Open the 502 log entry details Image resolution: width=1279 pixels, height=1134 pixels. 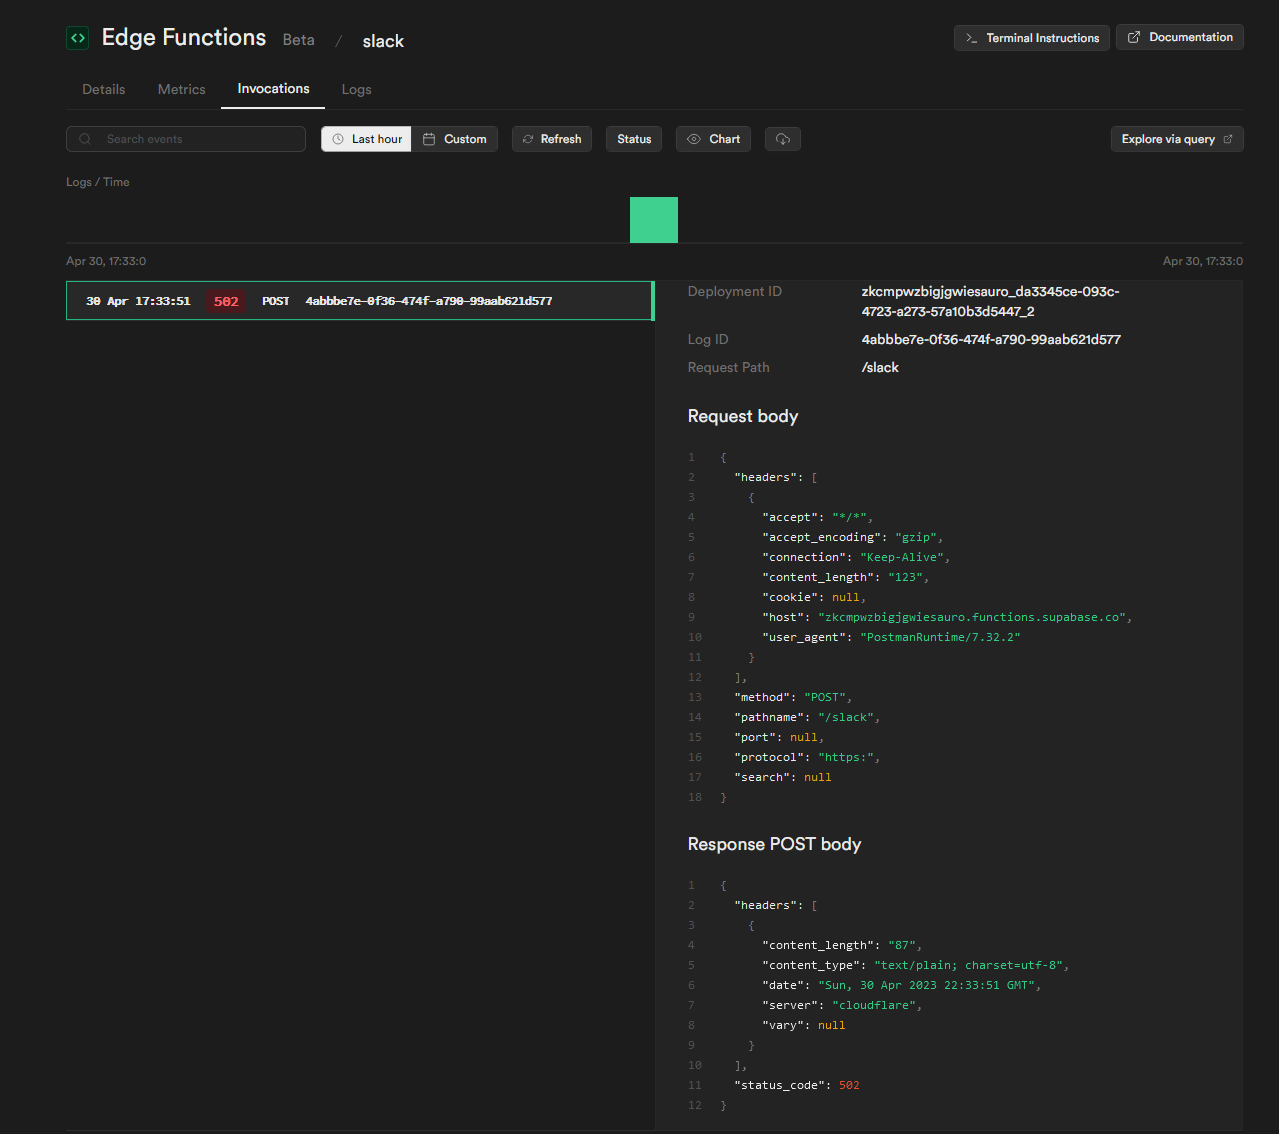(360, 300)
